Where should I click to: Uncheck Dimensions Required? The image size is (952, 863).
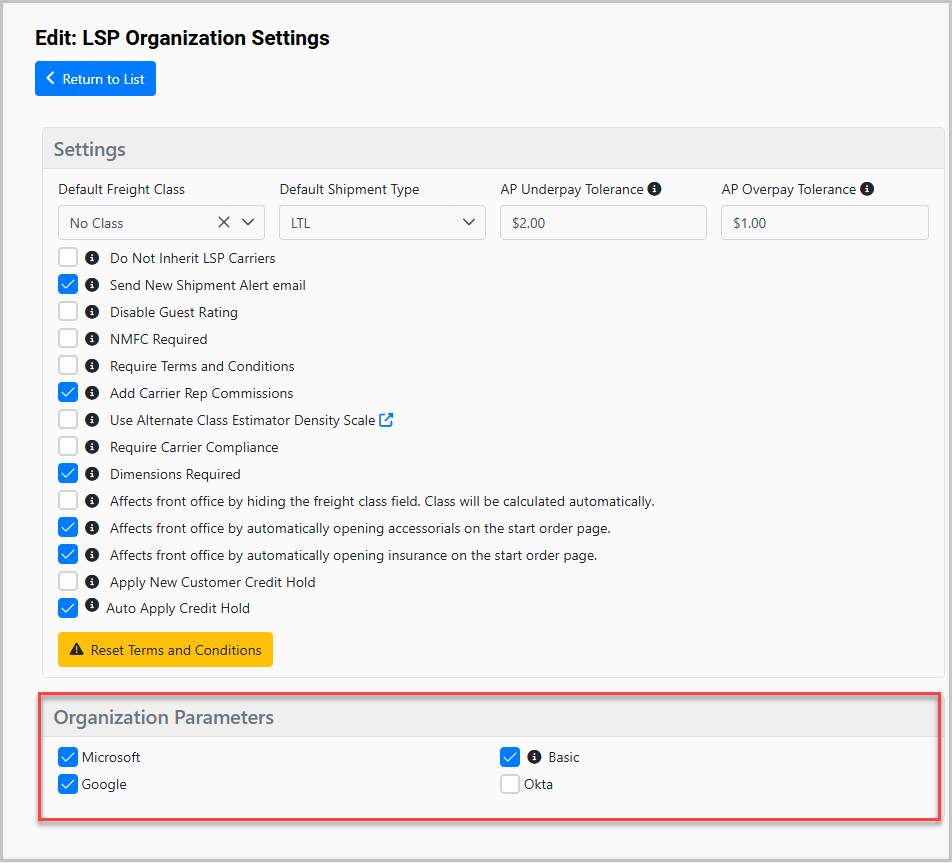pos(67,473)
